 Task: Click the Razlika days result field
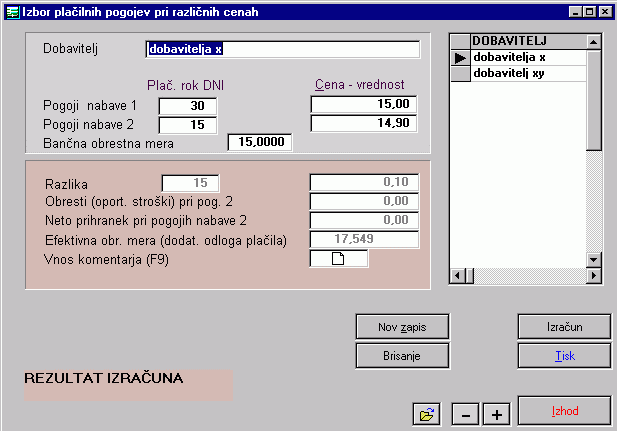(x=190, y=183)
